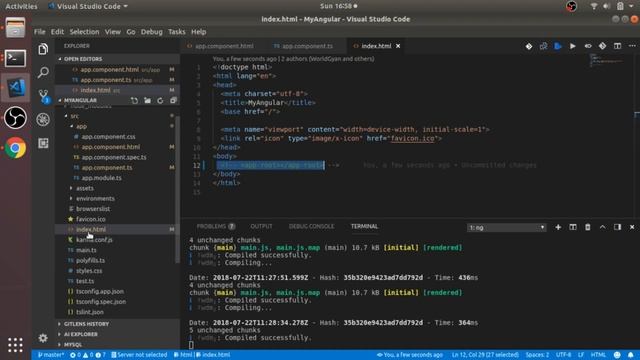The image size is (640, 360).
Task: Launch Google Chrome from Ubuntu dock
Action: 15,148
